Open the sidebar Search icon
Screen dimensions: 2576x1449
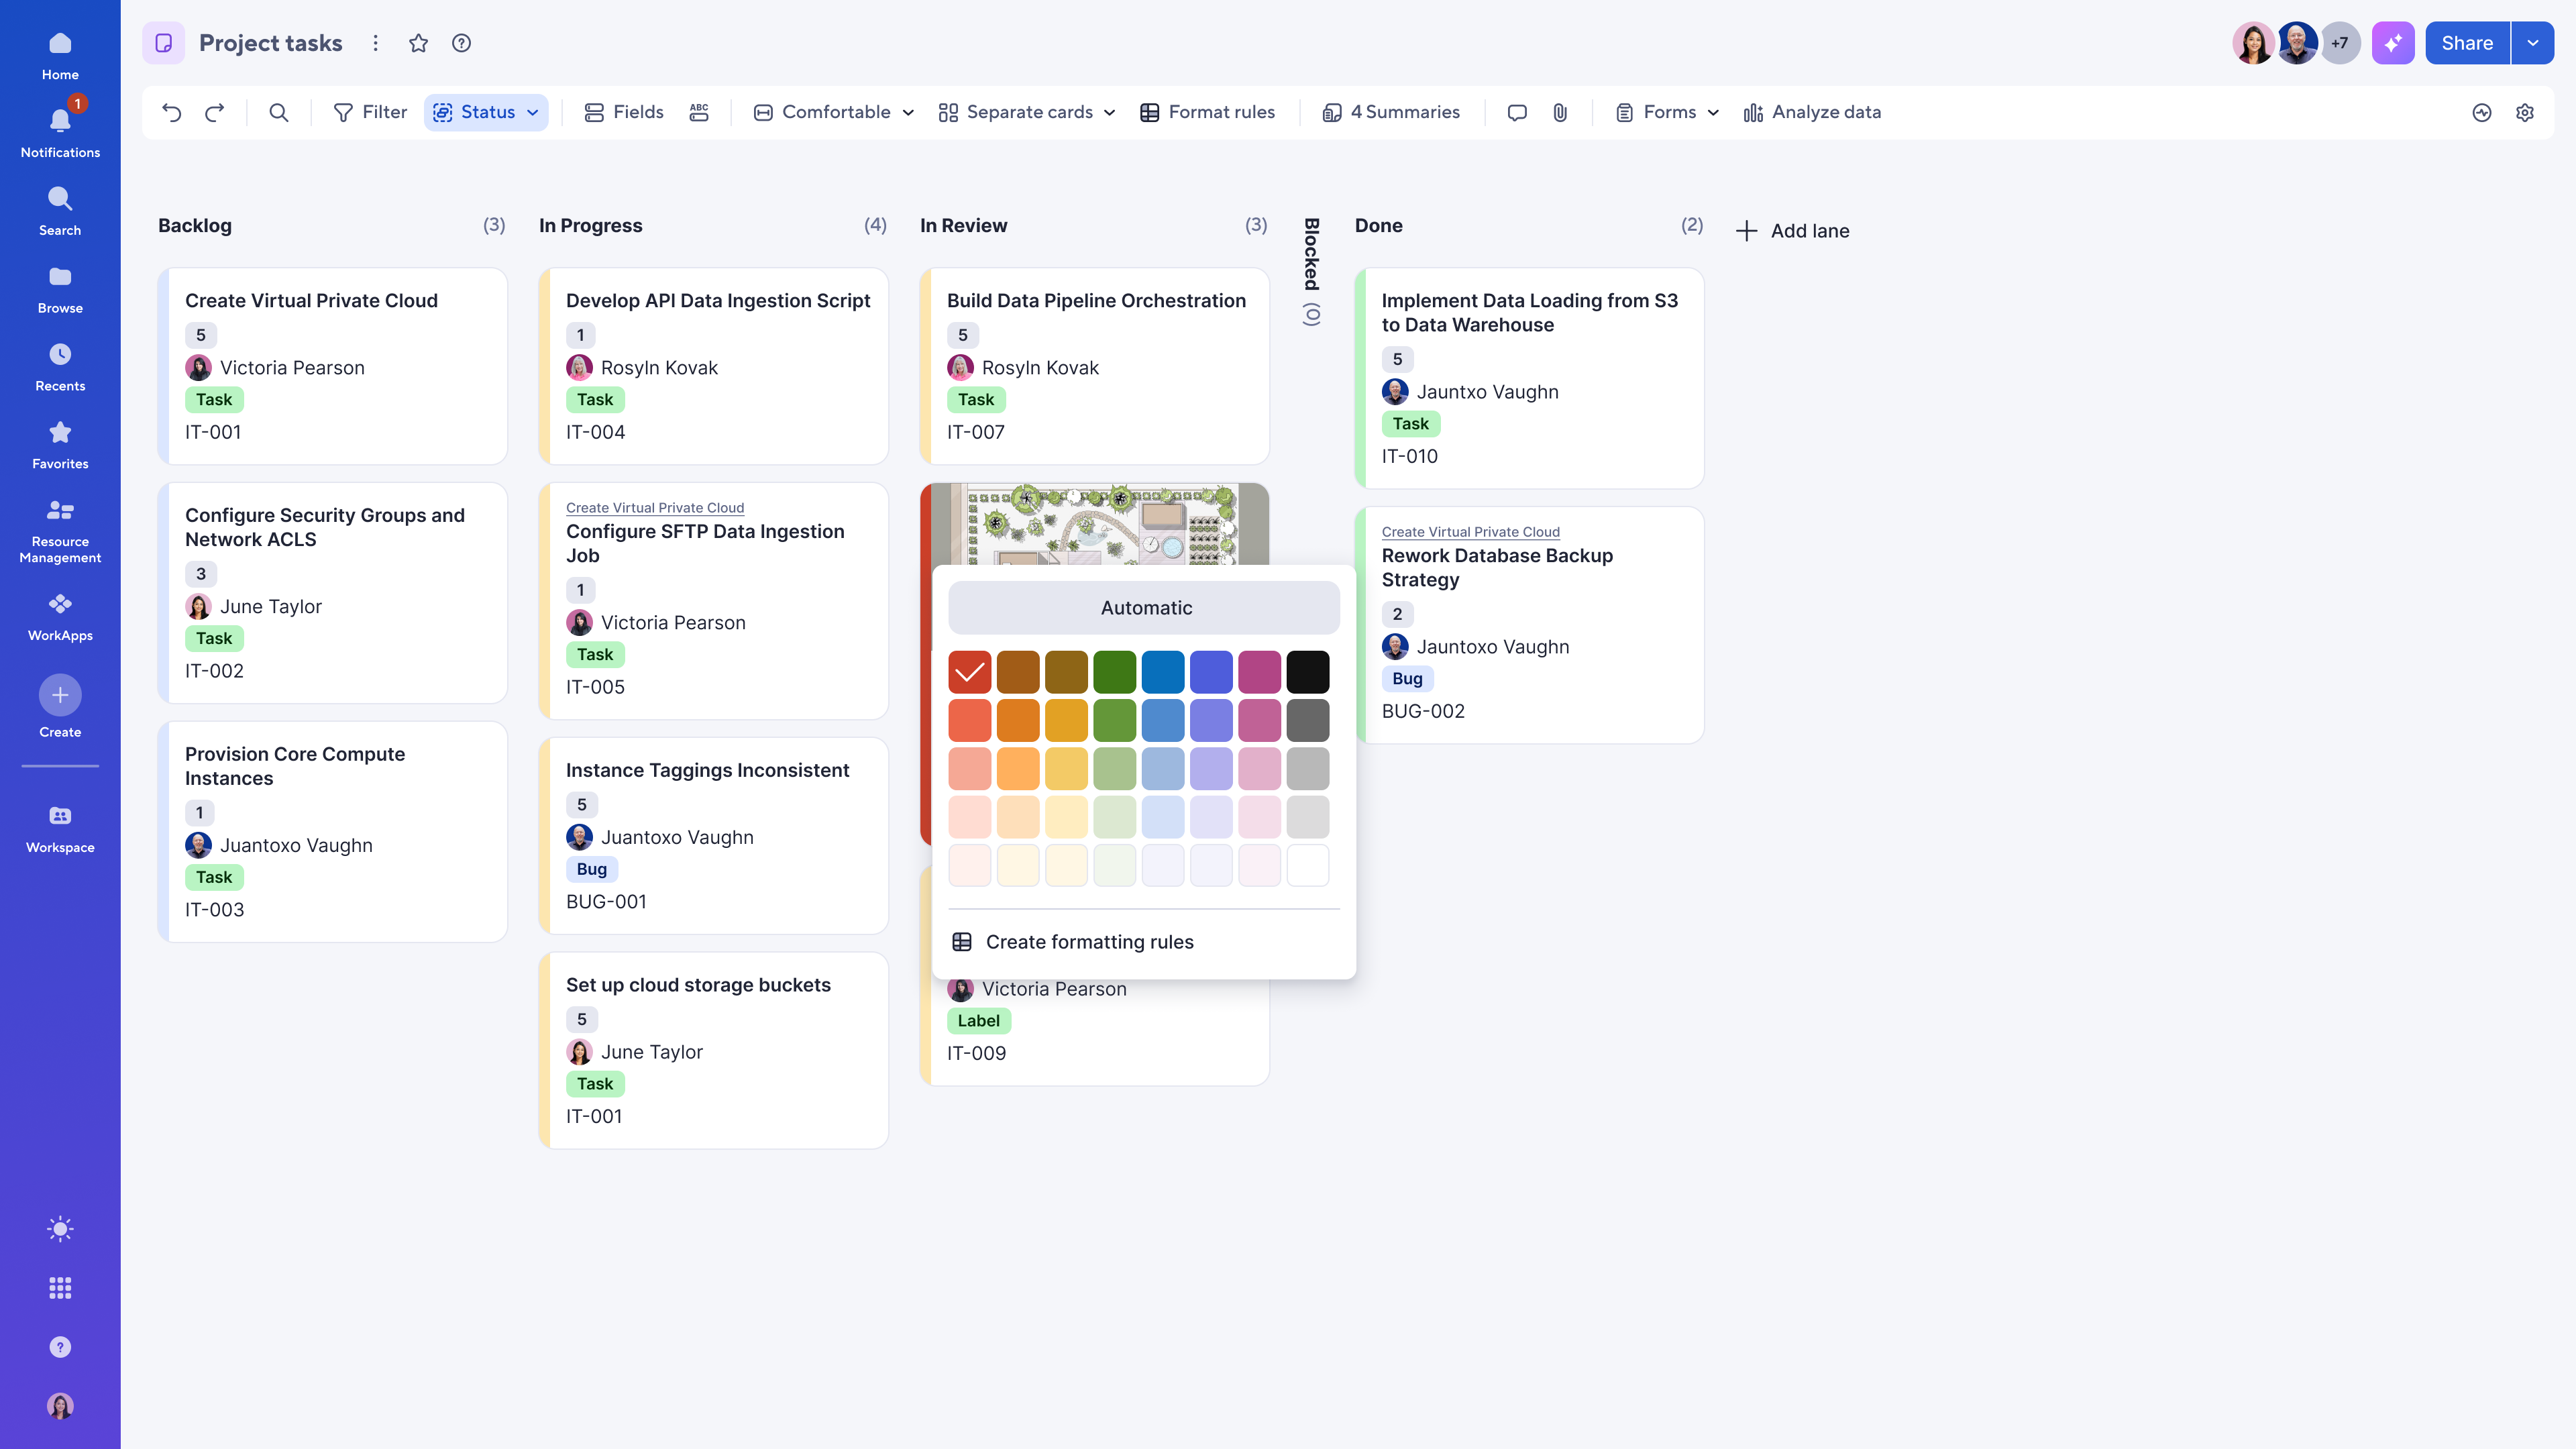click(60, 198)
